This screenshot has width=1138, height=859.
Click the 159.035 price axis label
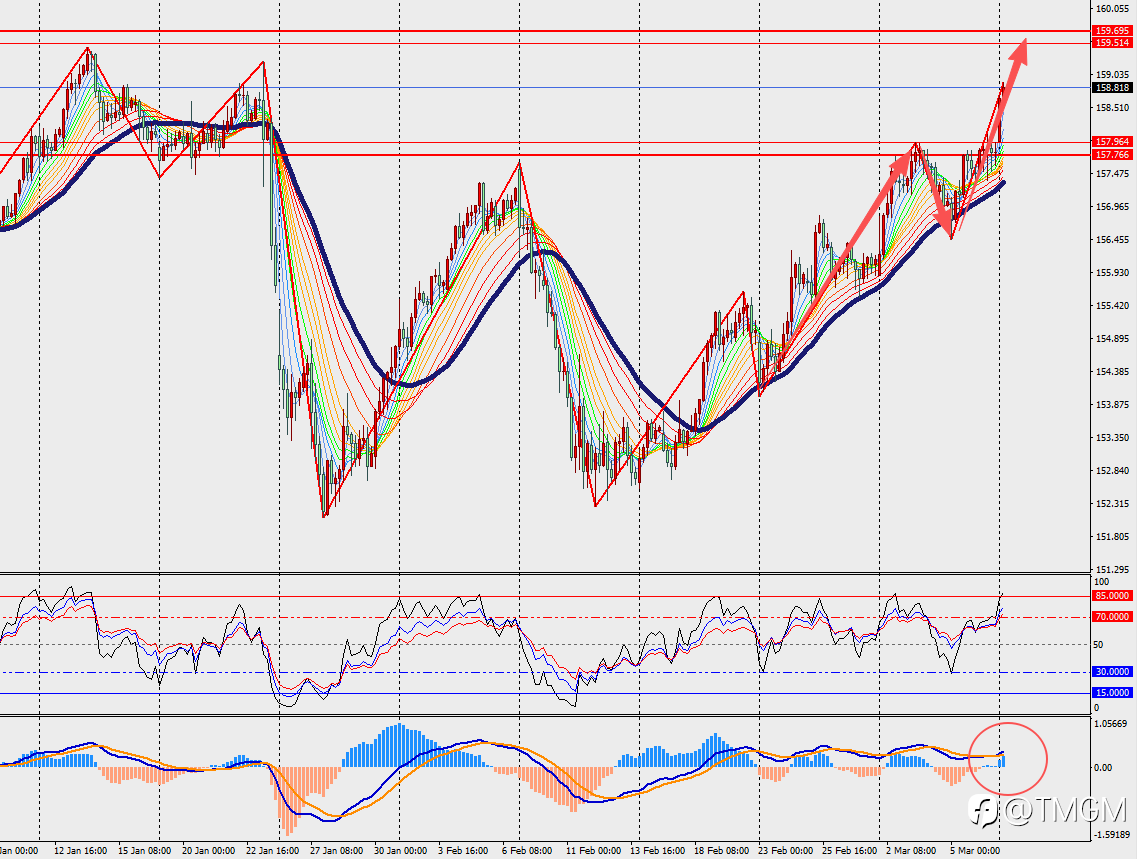click(1113, 75)
